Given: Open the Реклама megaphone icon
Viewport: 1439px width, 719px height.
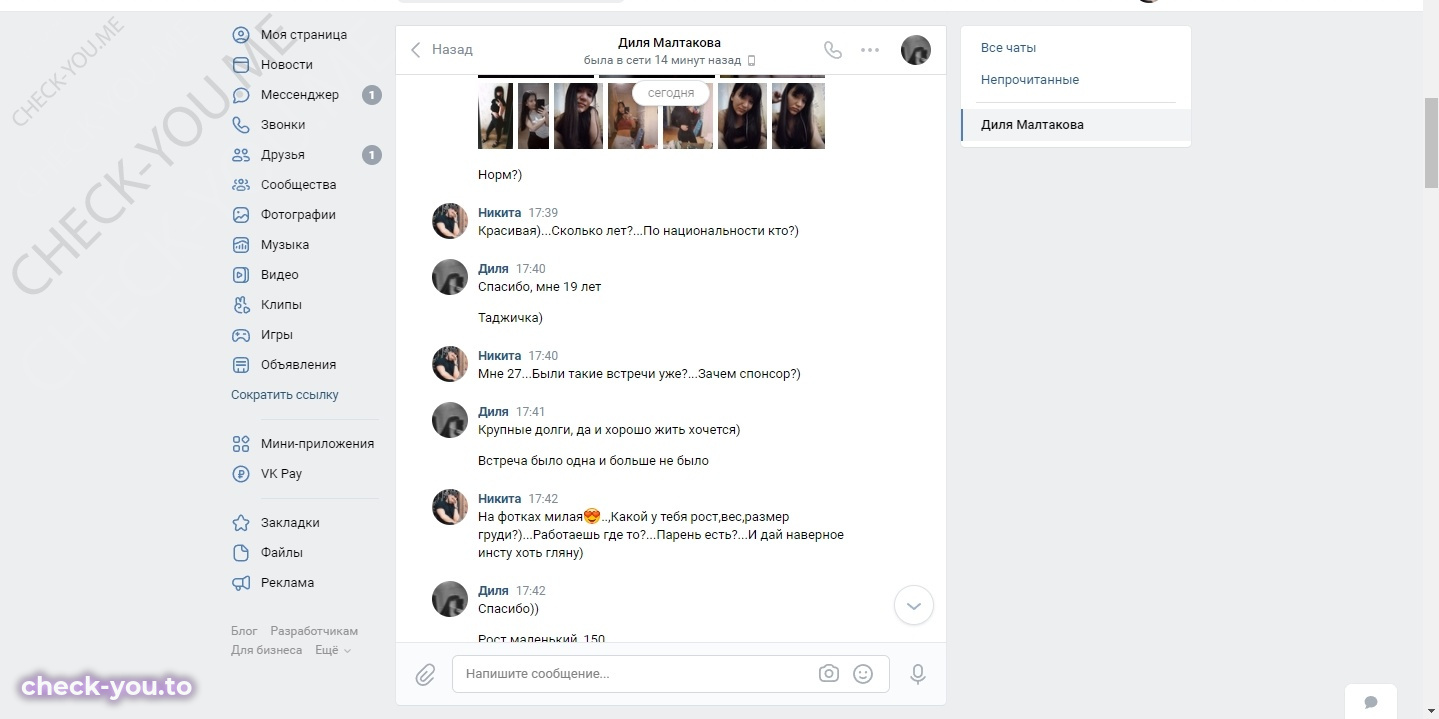Looking at the screenshot, I should (x=241, y=583).
